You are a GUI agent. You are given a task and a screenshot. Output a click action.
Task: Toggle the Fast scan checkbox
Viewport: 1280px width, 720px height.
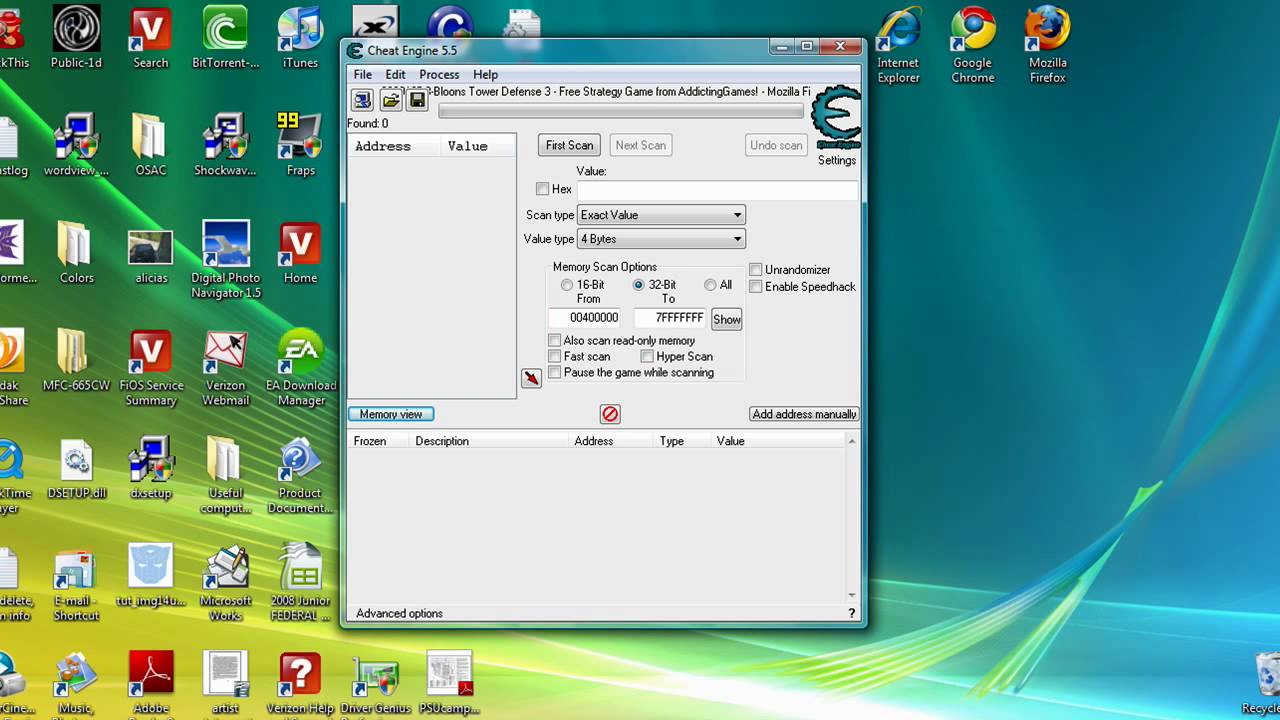(x=555, y=357)
